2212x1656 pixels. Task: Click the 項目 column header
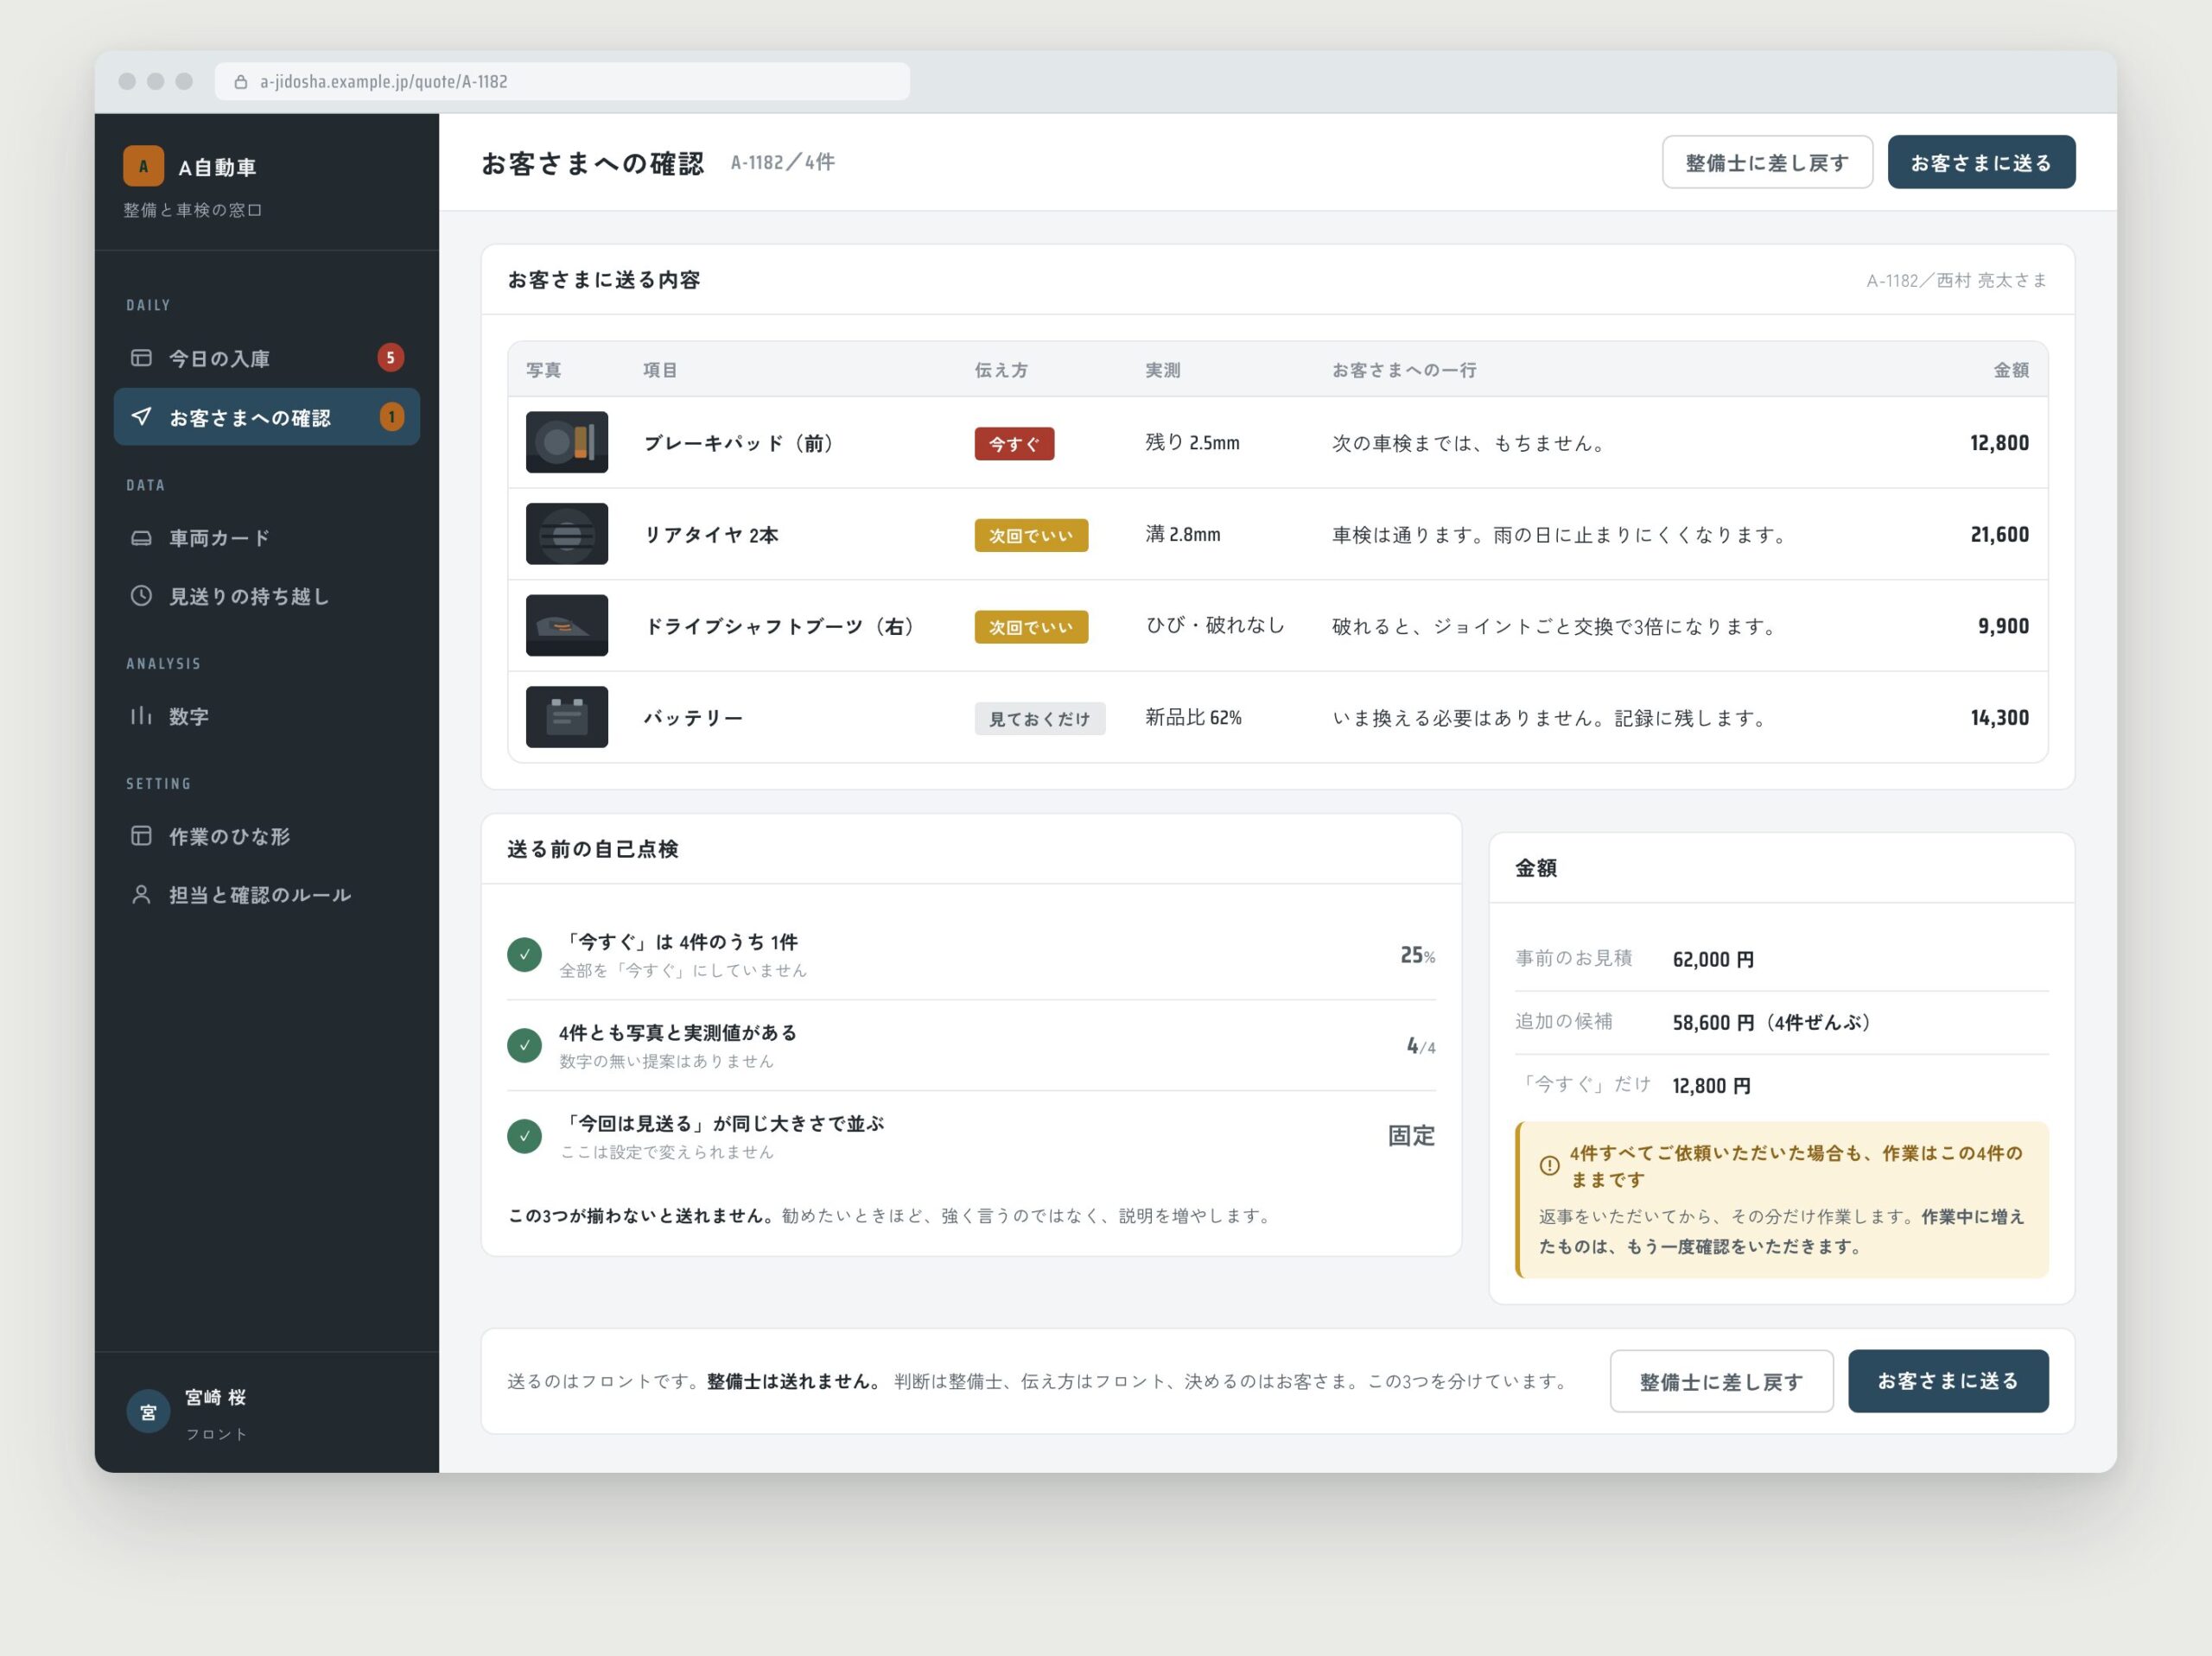tap(660, 370)
